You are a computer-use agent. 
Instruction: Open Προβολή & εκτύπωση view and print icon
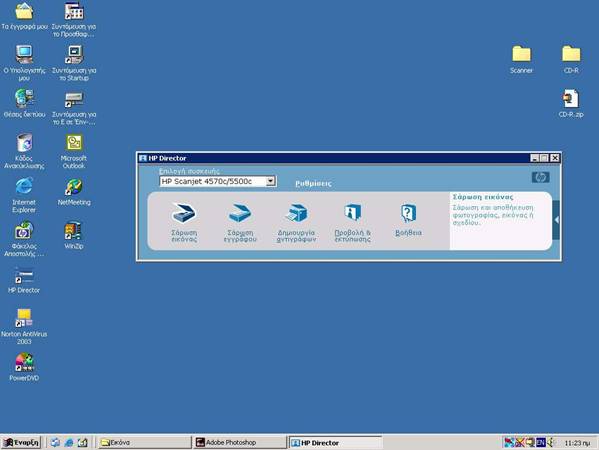[x=352, y=212]
